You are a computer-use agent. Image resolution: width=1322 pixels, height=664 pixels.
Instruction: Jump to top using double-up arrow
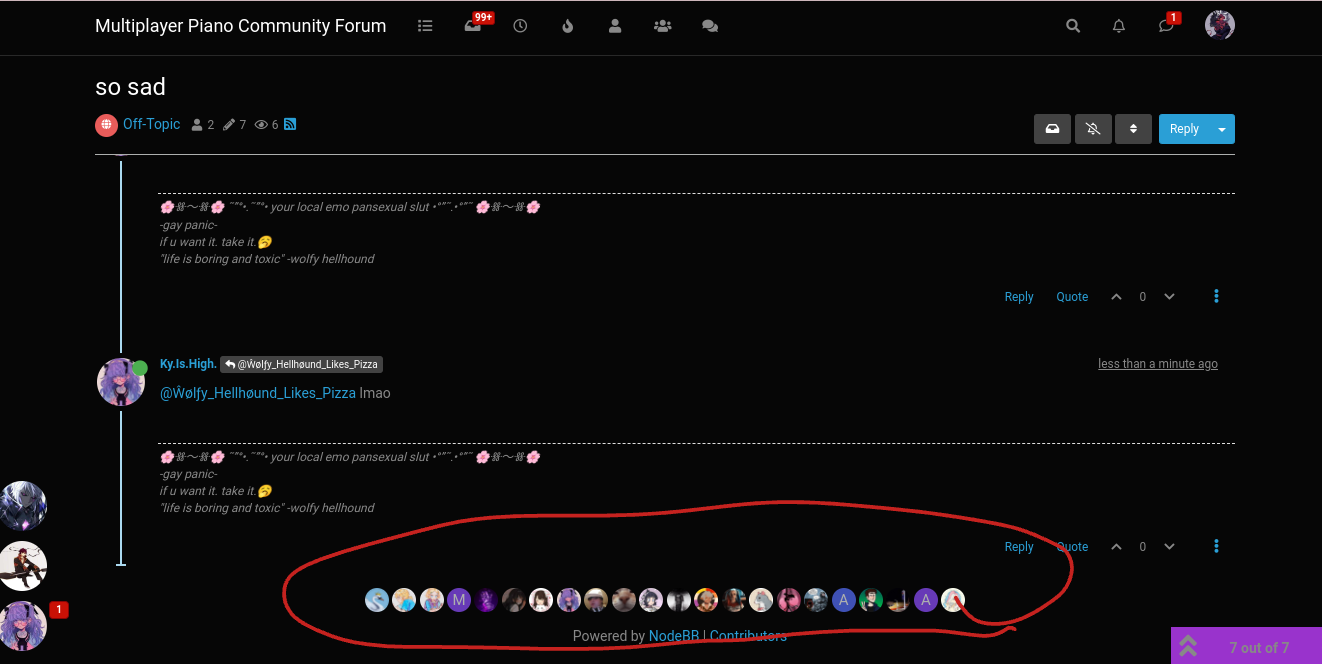pyautogui.click(x=1188, y=646)
